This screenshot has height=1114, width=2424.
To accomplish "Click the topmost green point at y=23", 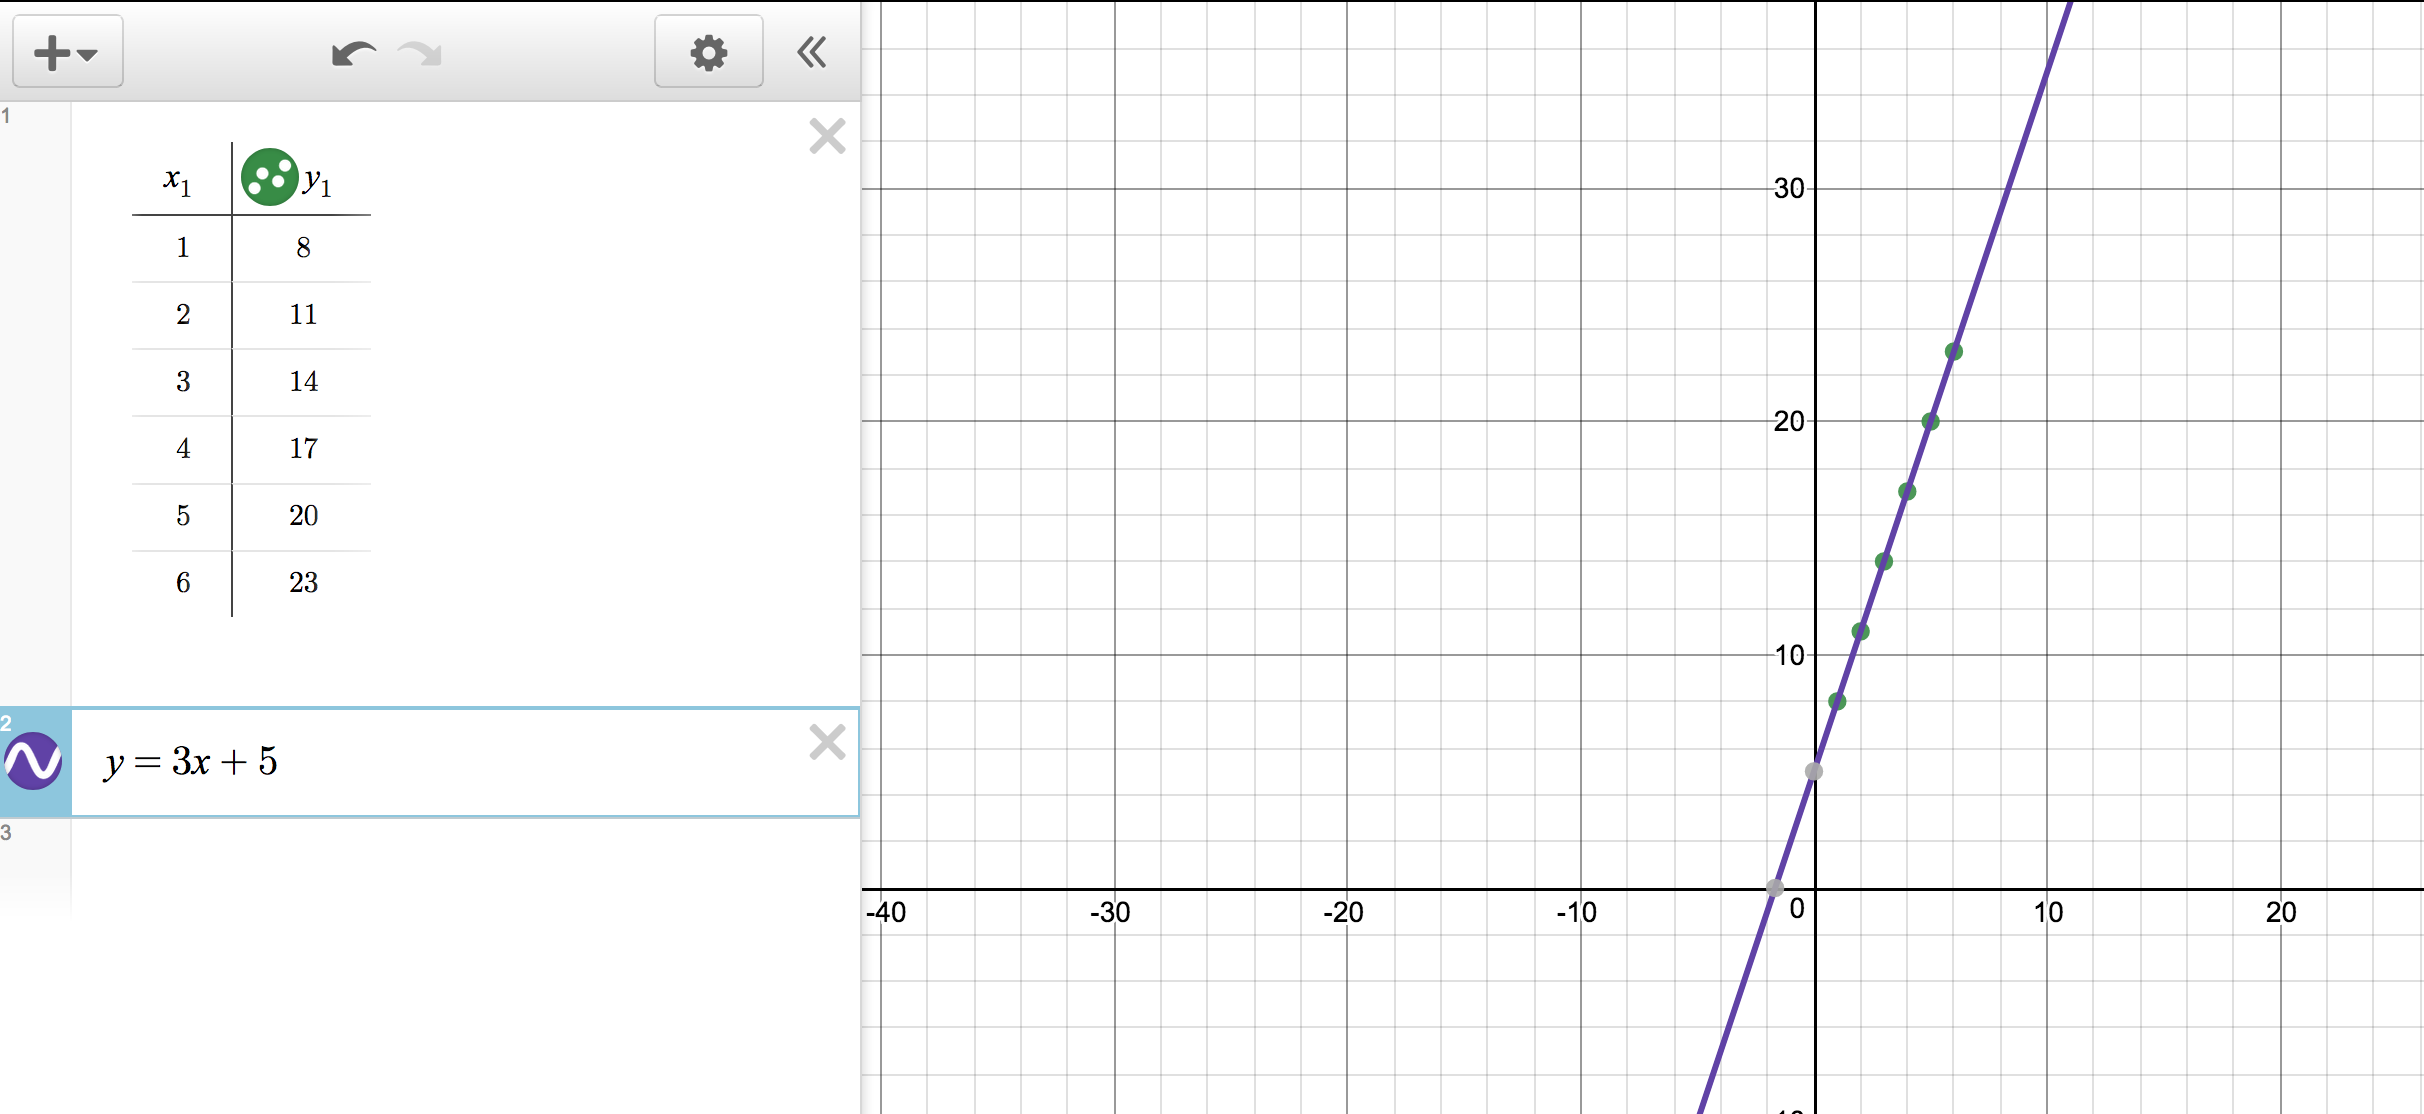I will tap(1953, 352).
